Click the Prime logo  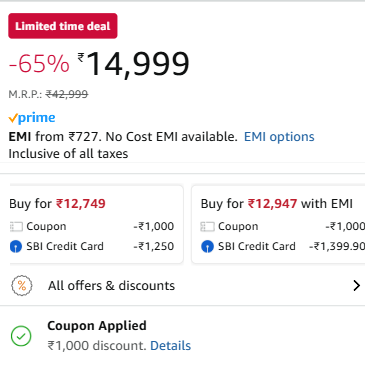tap(32, 118)
